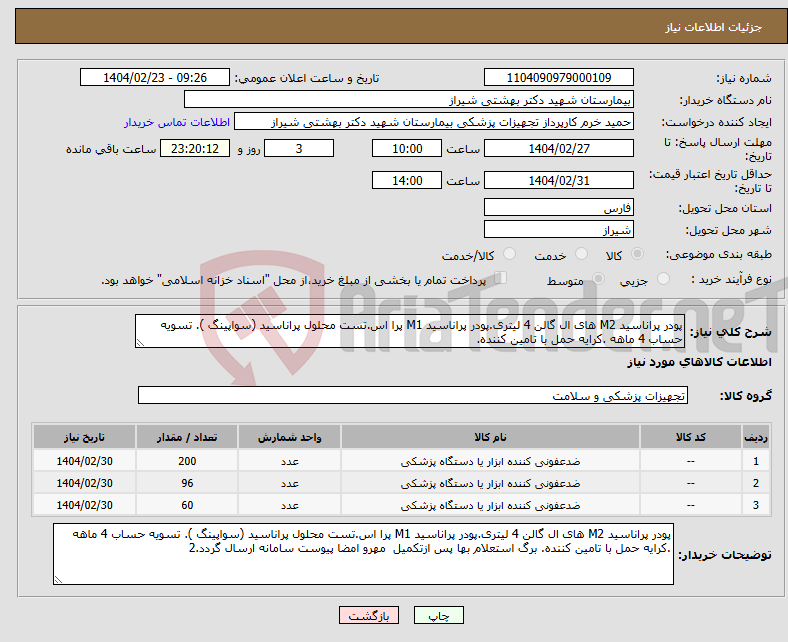Click the ردیف column header
788x642 pixels.
pyautogui.click(x=755, y=437)
